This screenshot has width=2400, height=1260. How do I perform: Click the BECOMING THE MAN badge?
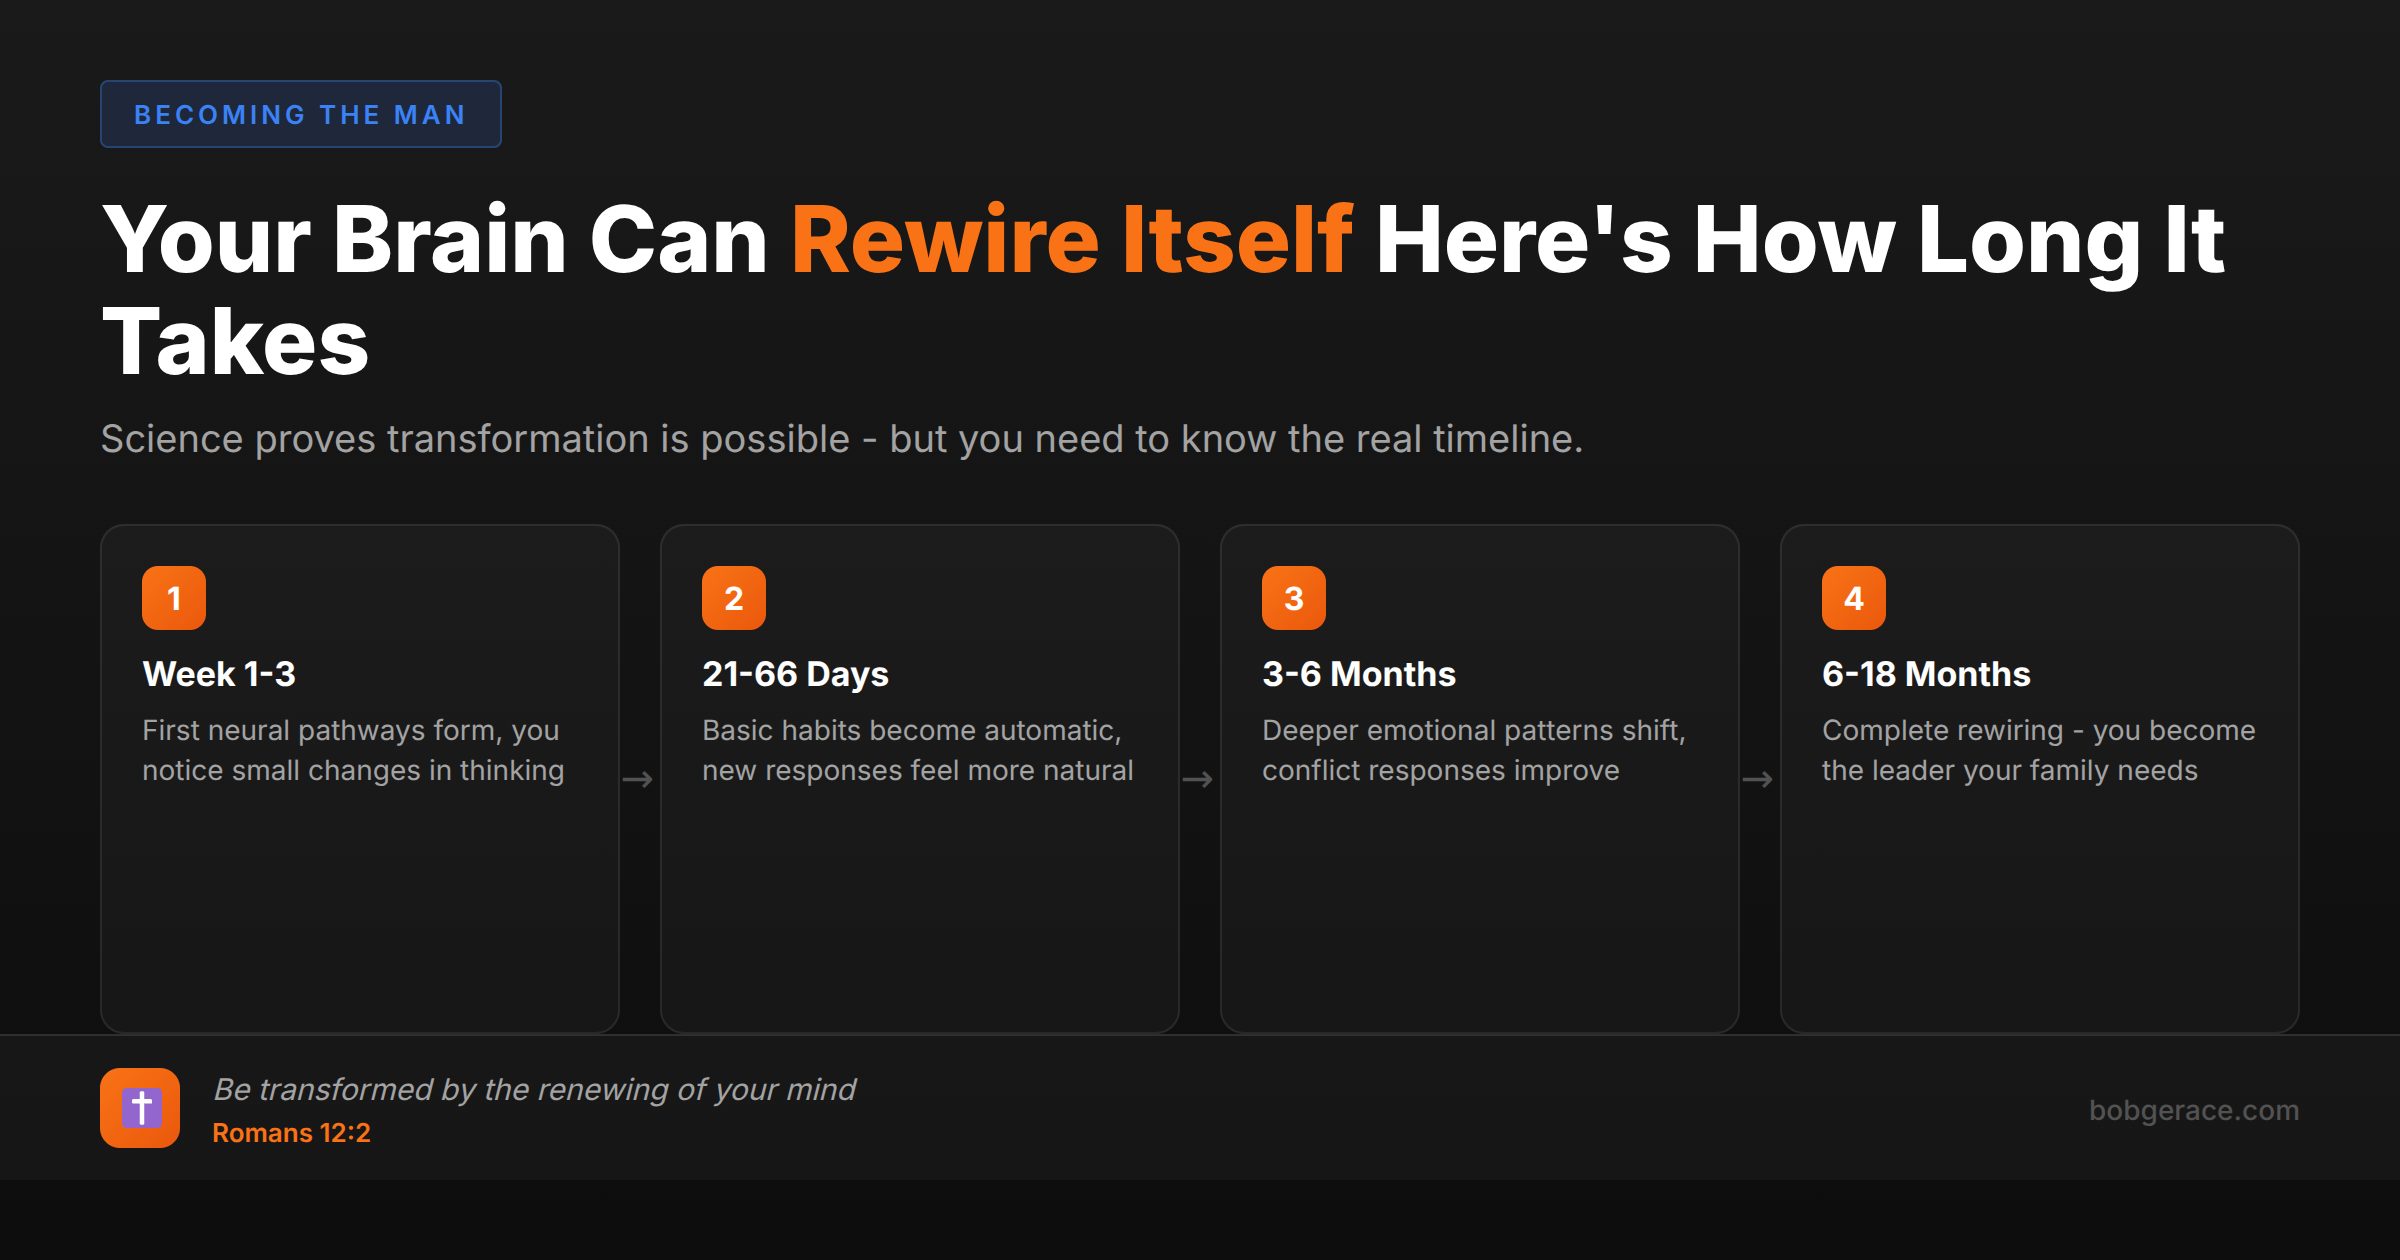tap(300, 115)
